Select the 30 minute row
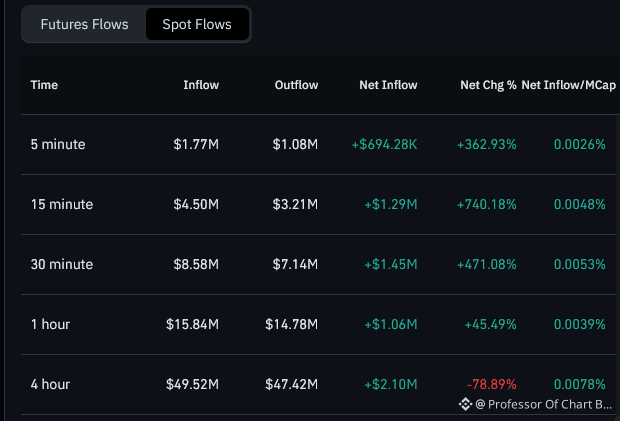This screenshot has height=421, width=620. (318, 264)
